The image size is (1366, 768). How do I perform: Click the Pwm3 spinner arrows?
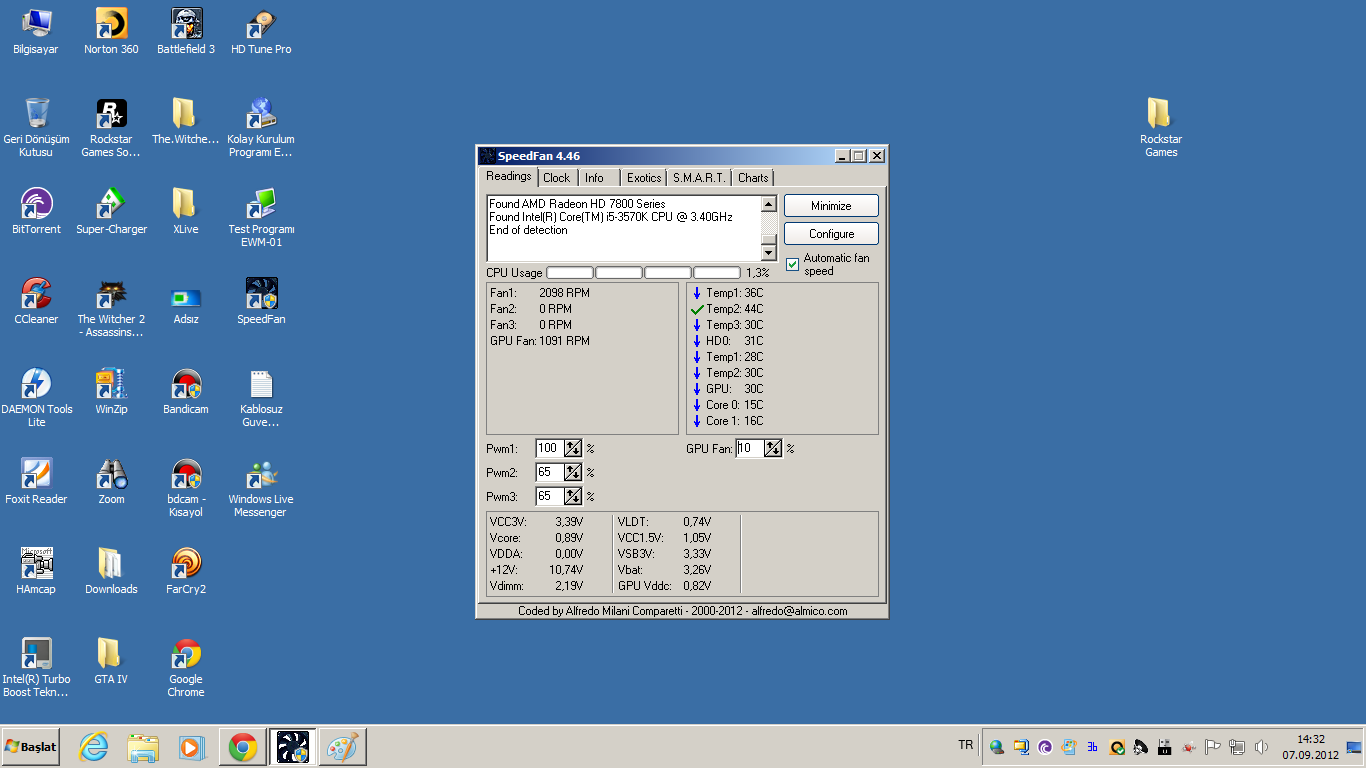pos(573,497)
